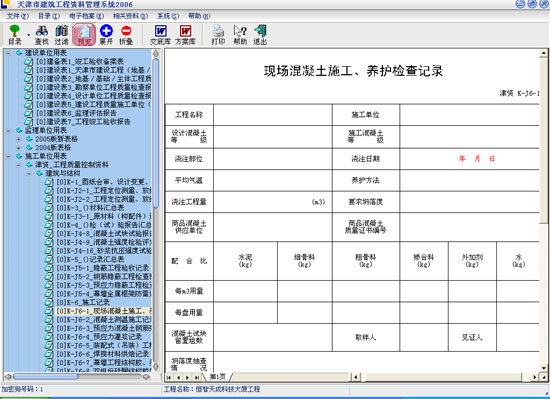Select tree item K-6_施工记录
The width and height of the screenshot is (550, 399).
pyautogui.click(x=83, y=302)
